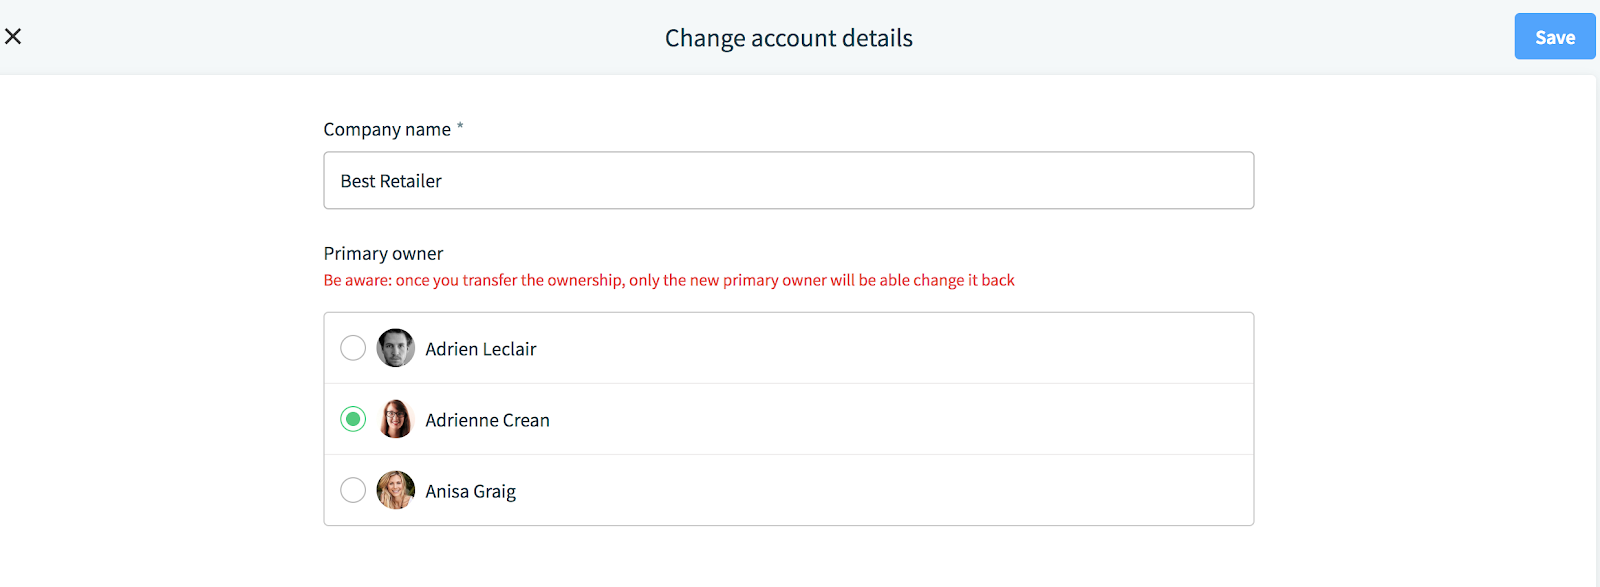Close the Change account details dialog
Viewport: 1600px width, 587px height.
click(13, 36)
